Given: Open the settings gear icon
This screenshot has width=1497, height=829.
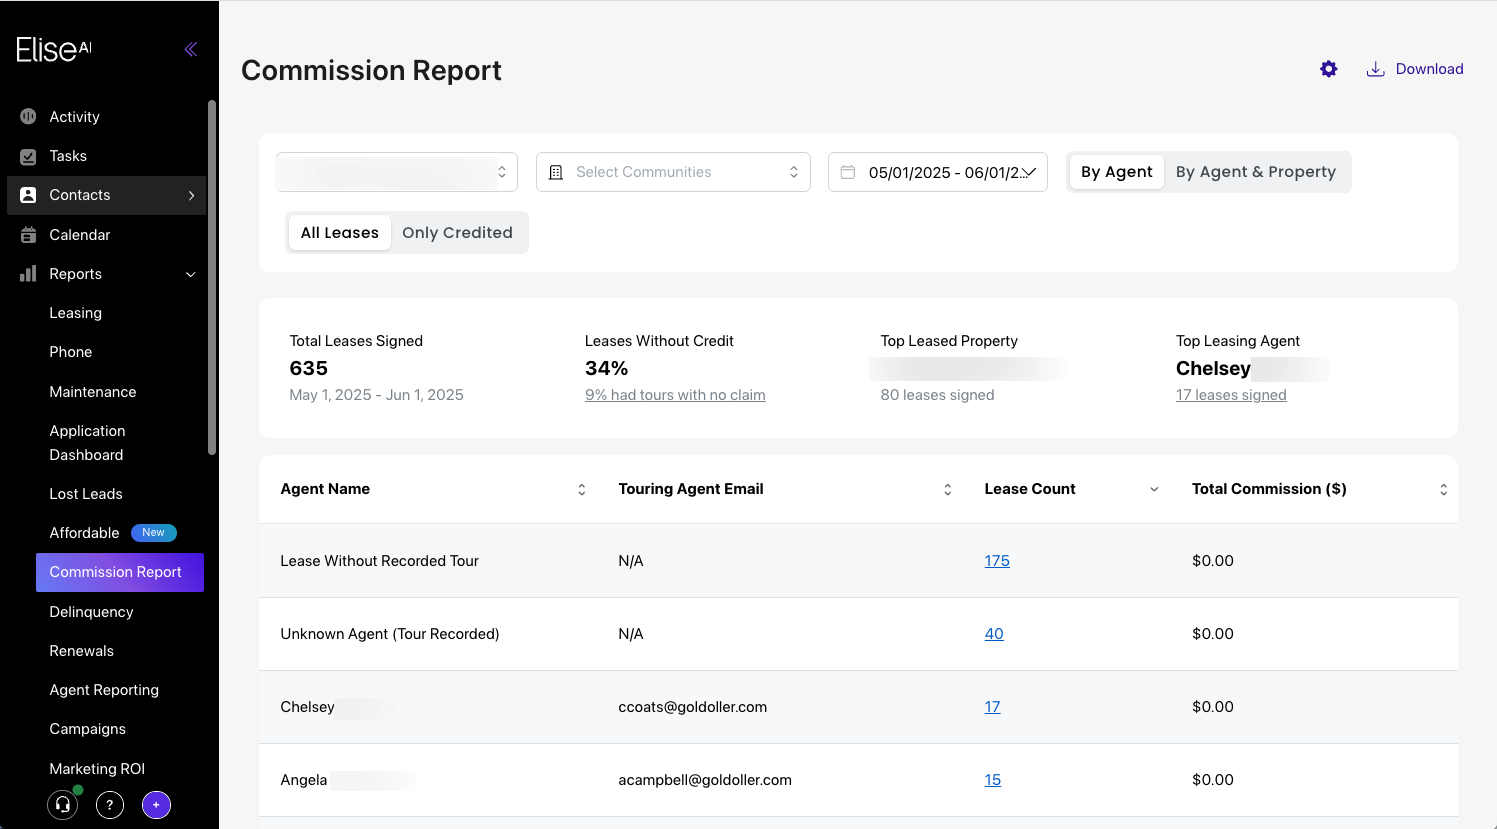Looking at the screenshot, I should [x=1328, y=69].
